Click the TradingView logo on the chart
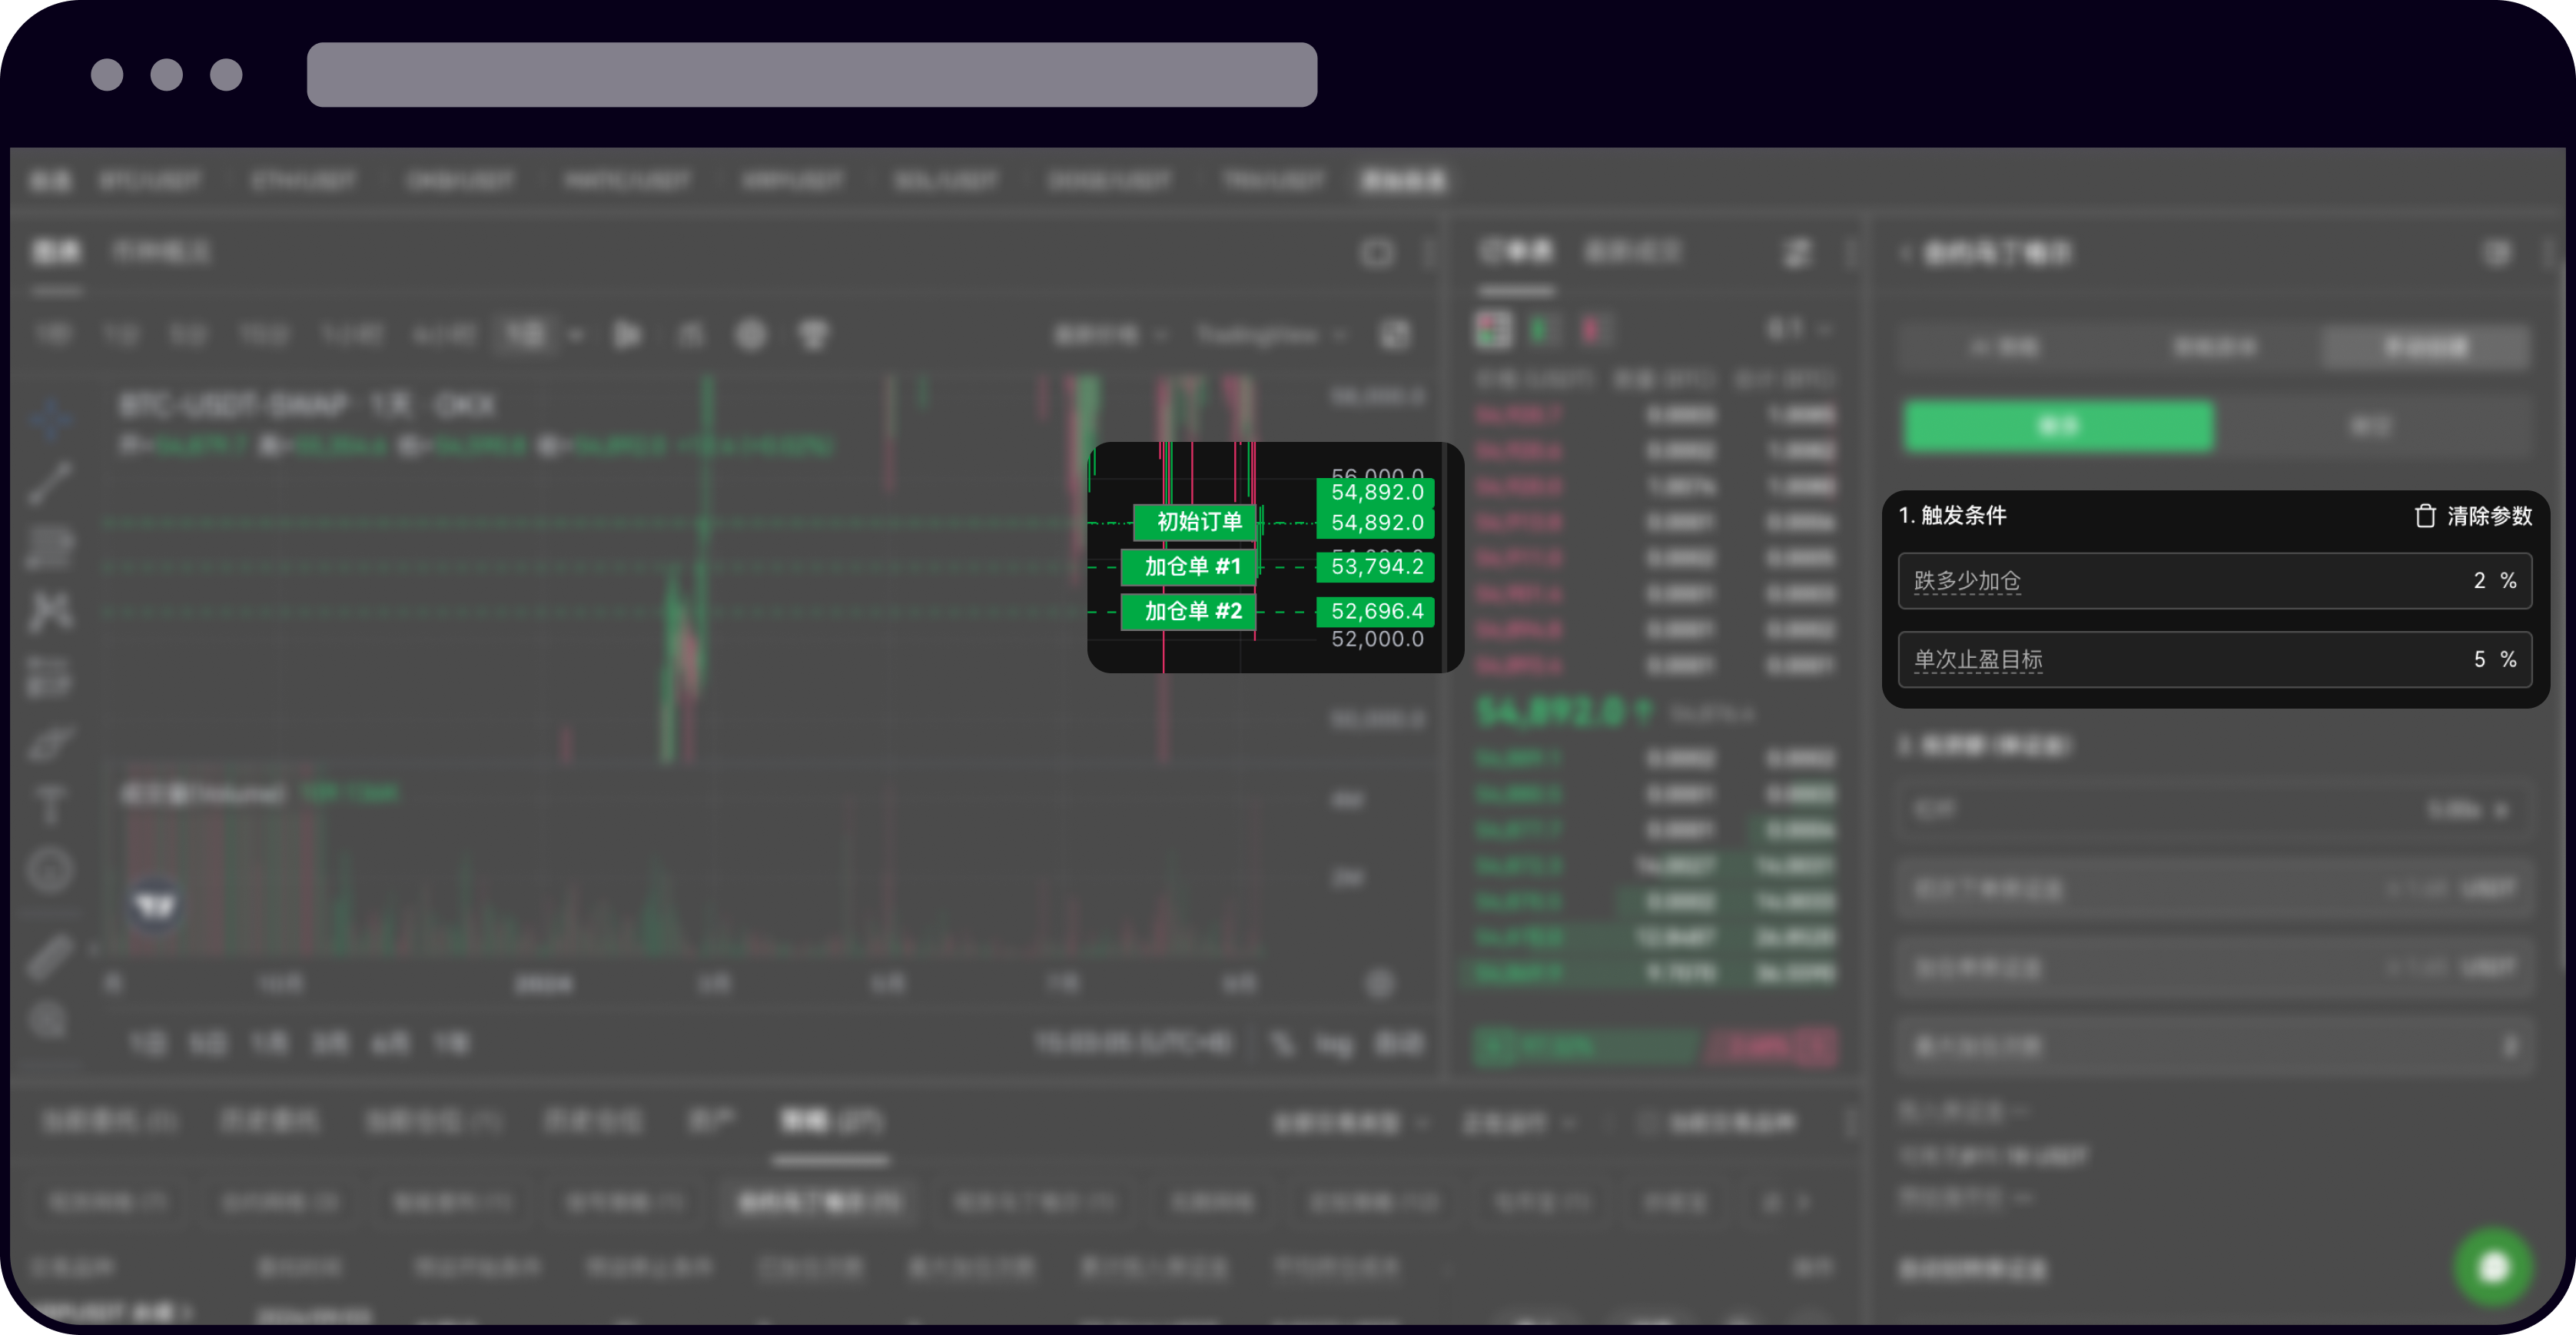 155,906
